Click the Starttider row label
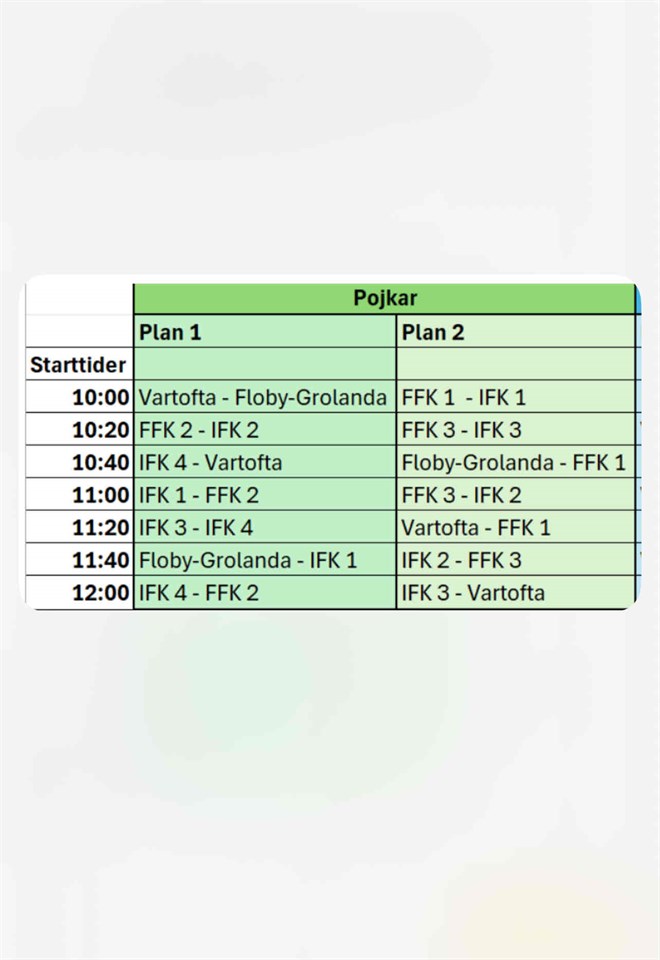The height and width of the screenshot is (960, 660). tap(79, 364)
